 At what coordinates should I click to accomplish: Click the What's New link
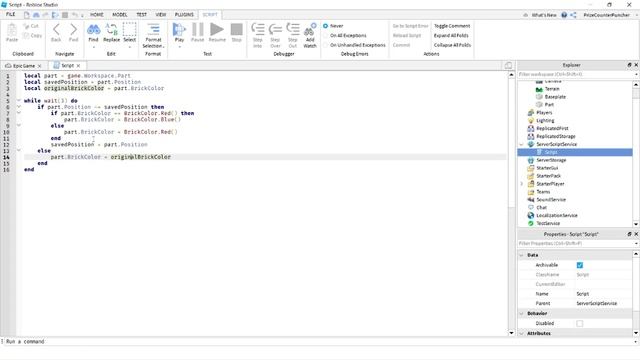point(544,15)
